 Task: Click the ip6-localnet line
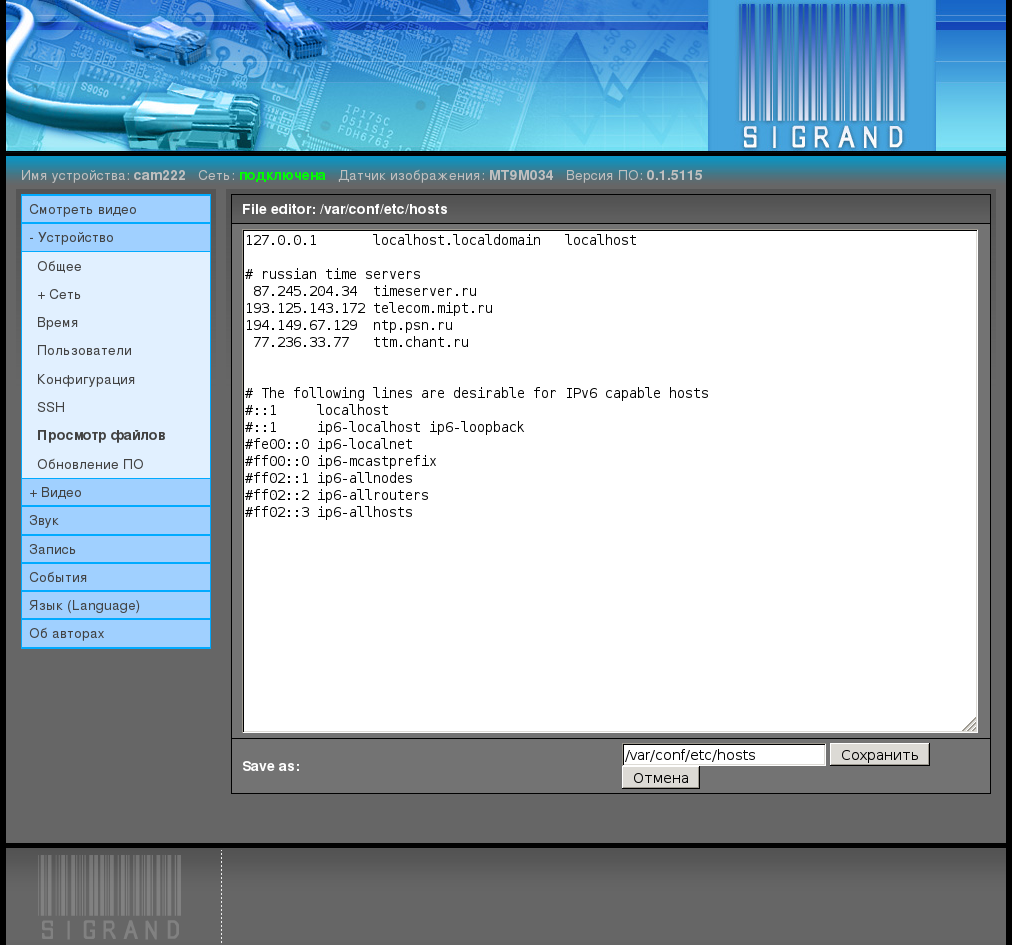coord(329,444)
